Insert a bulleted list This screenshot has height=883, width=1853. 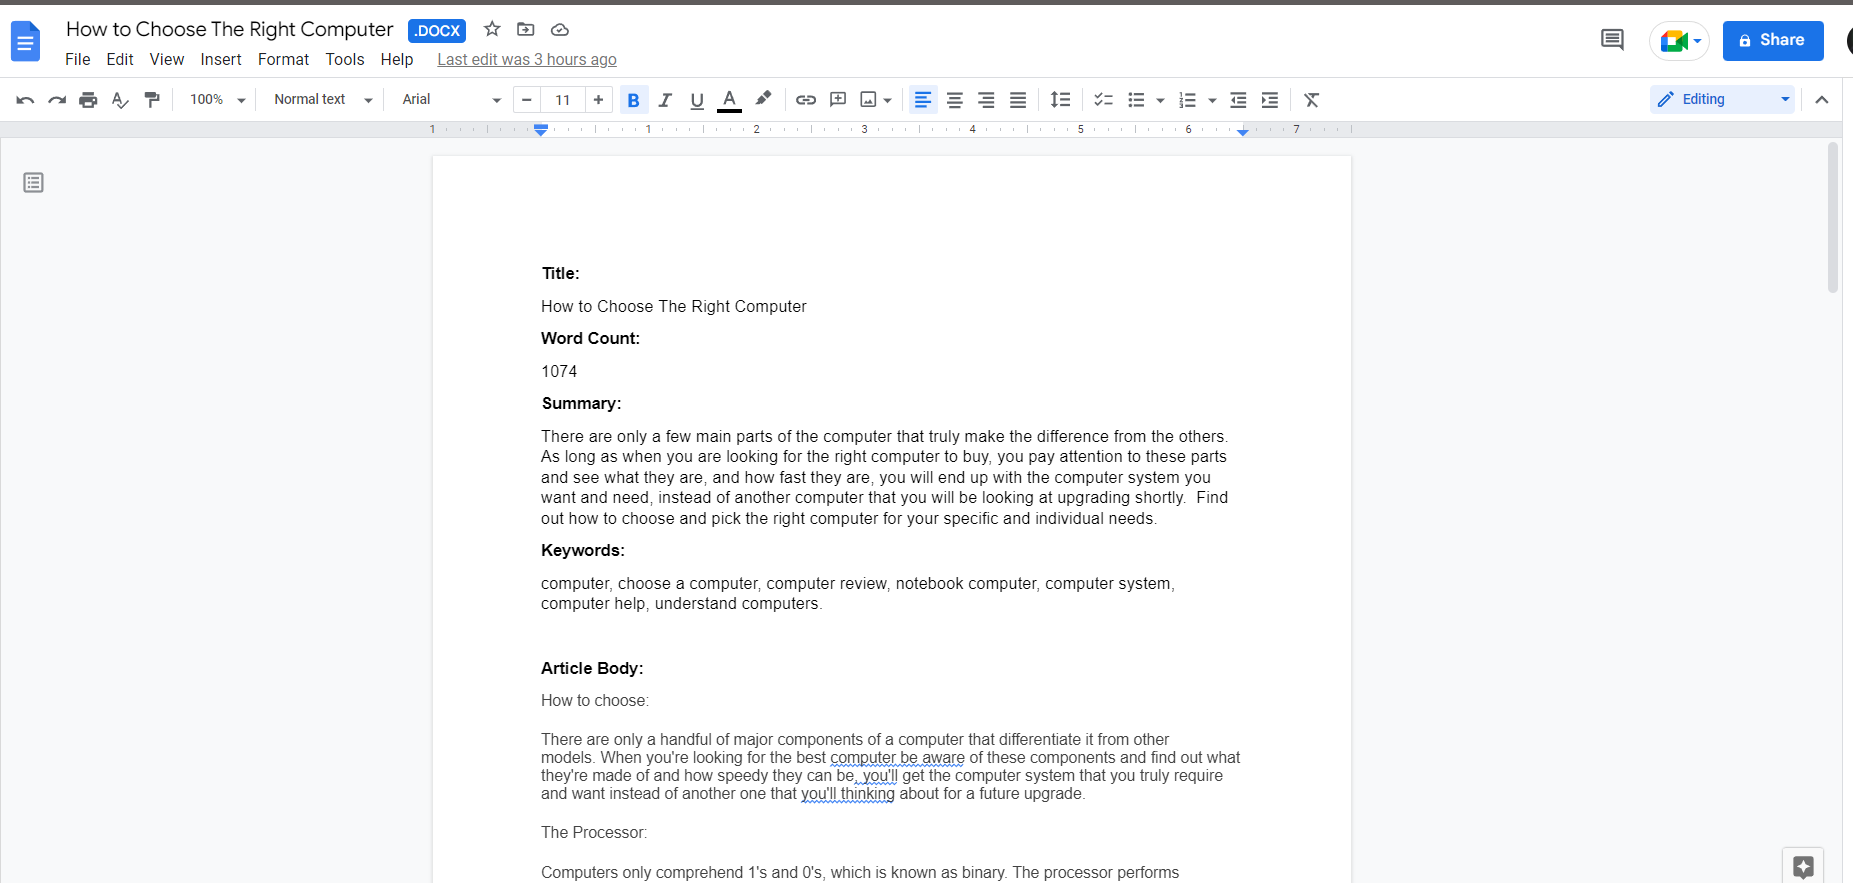[x=1136, y=100]
